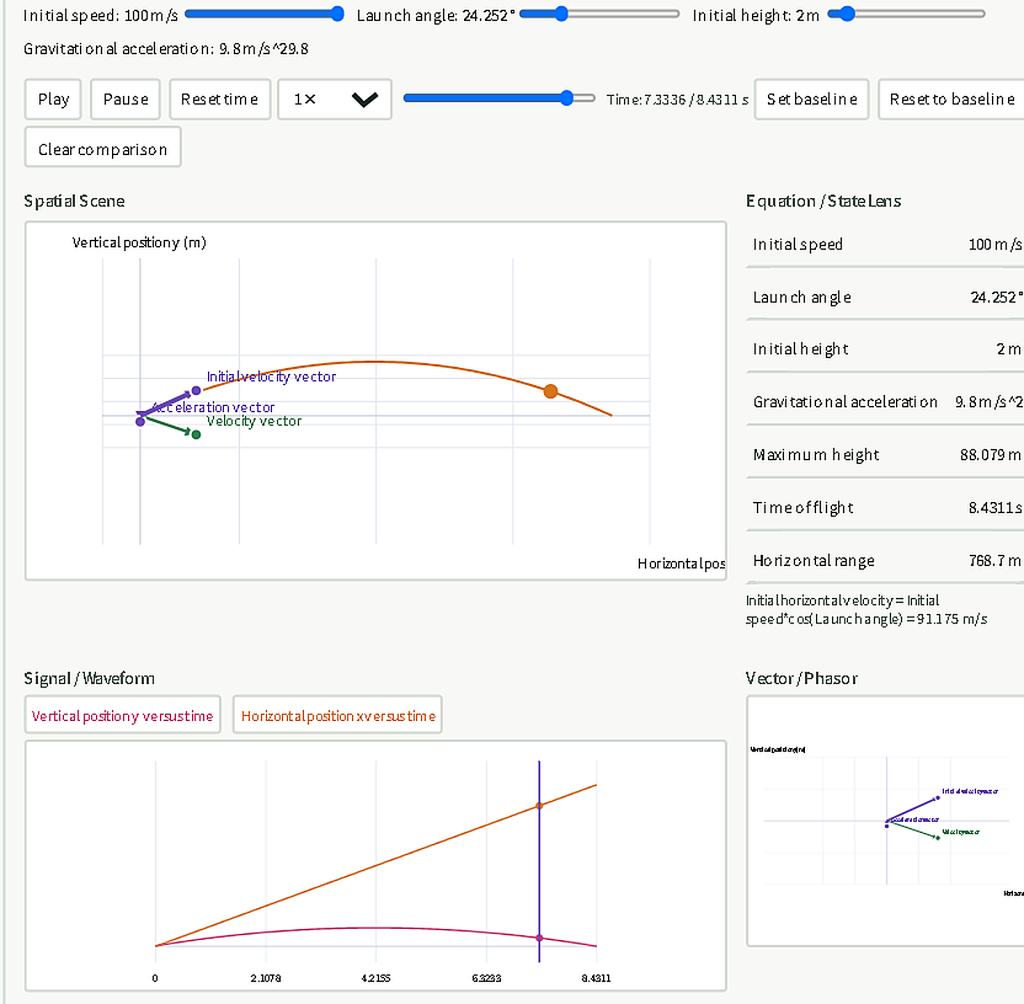Click the Equation / State Lens heading

(x=823, y=201)
